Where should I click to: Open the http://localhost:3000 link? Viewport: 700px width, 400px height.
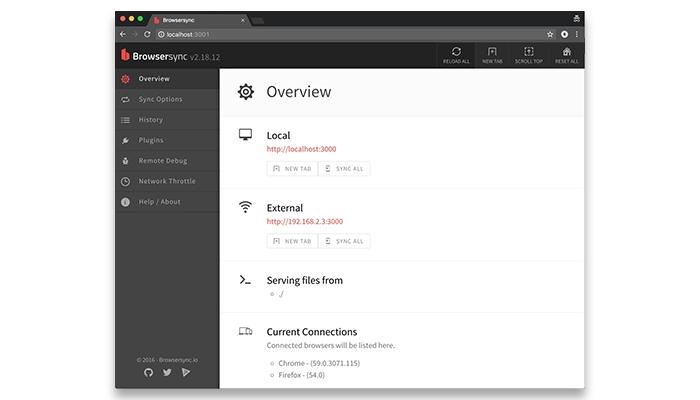(x=301, y=149)
